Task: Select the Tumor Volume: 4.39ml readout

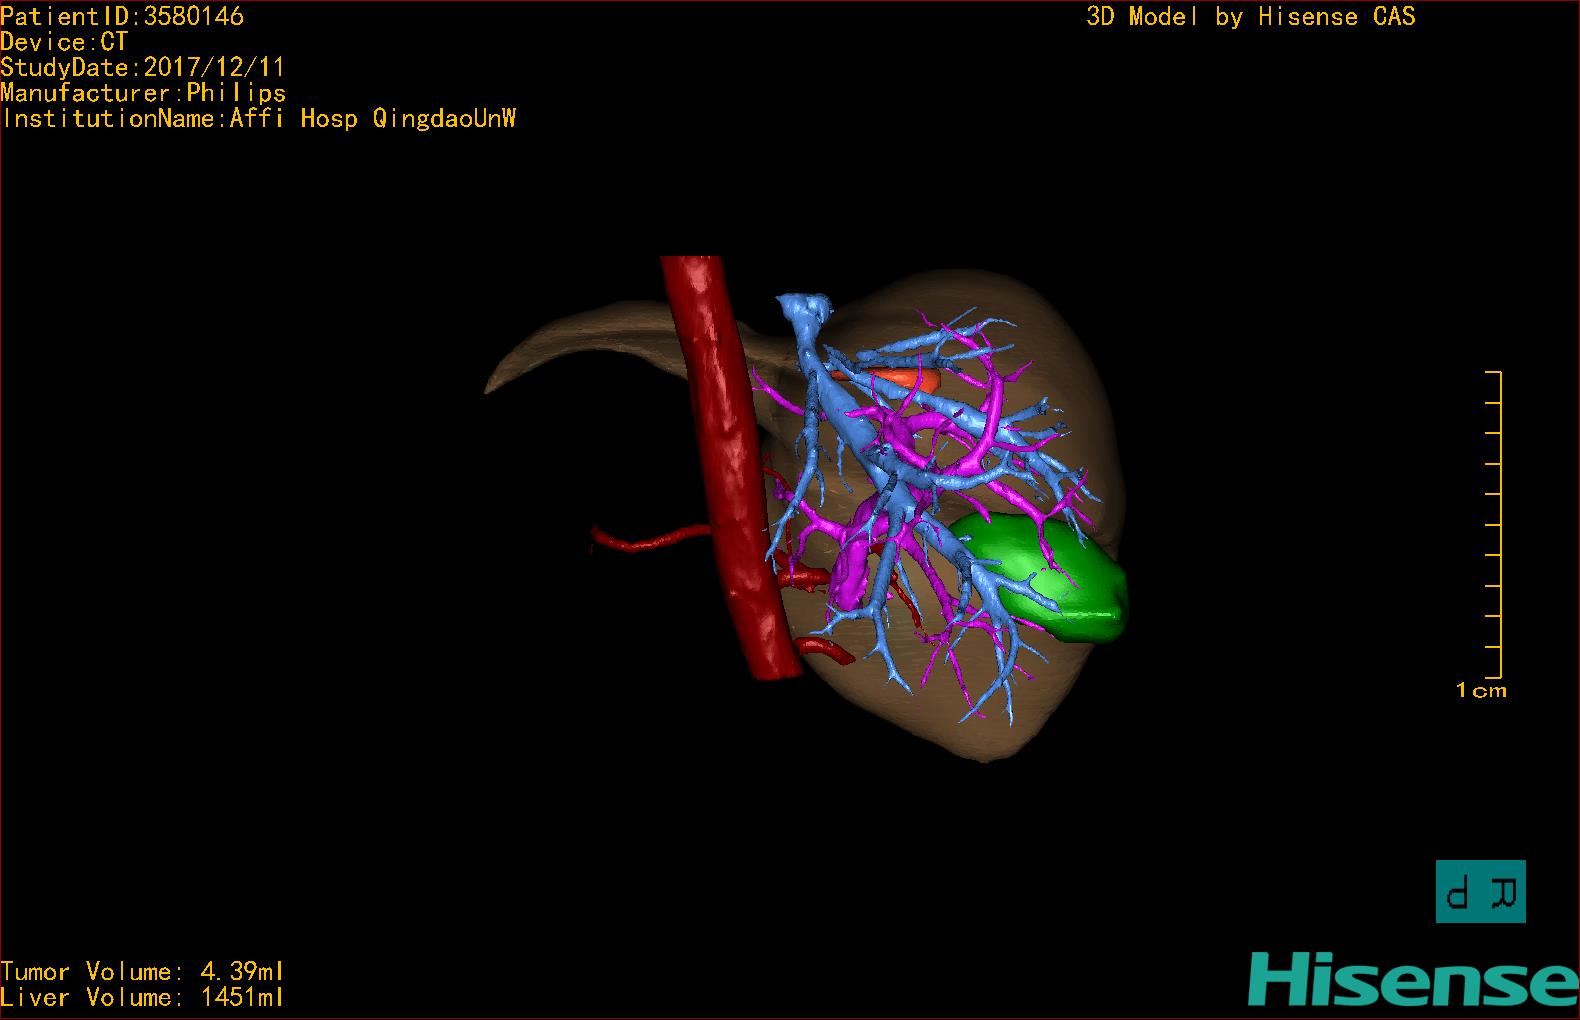Action: (142, 972)
